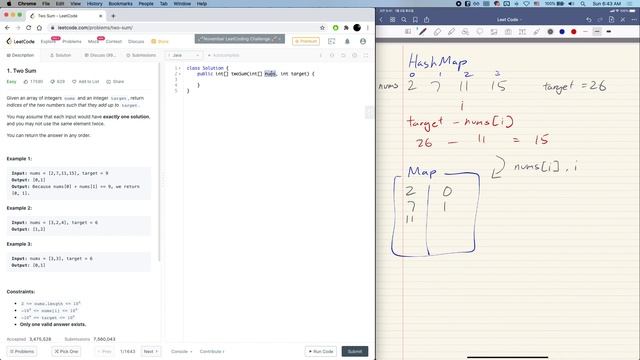Toggle Autocomplete in the code editor

pos(224,55)
